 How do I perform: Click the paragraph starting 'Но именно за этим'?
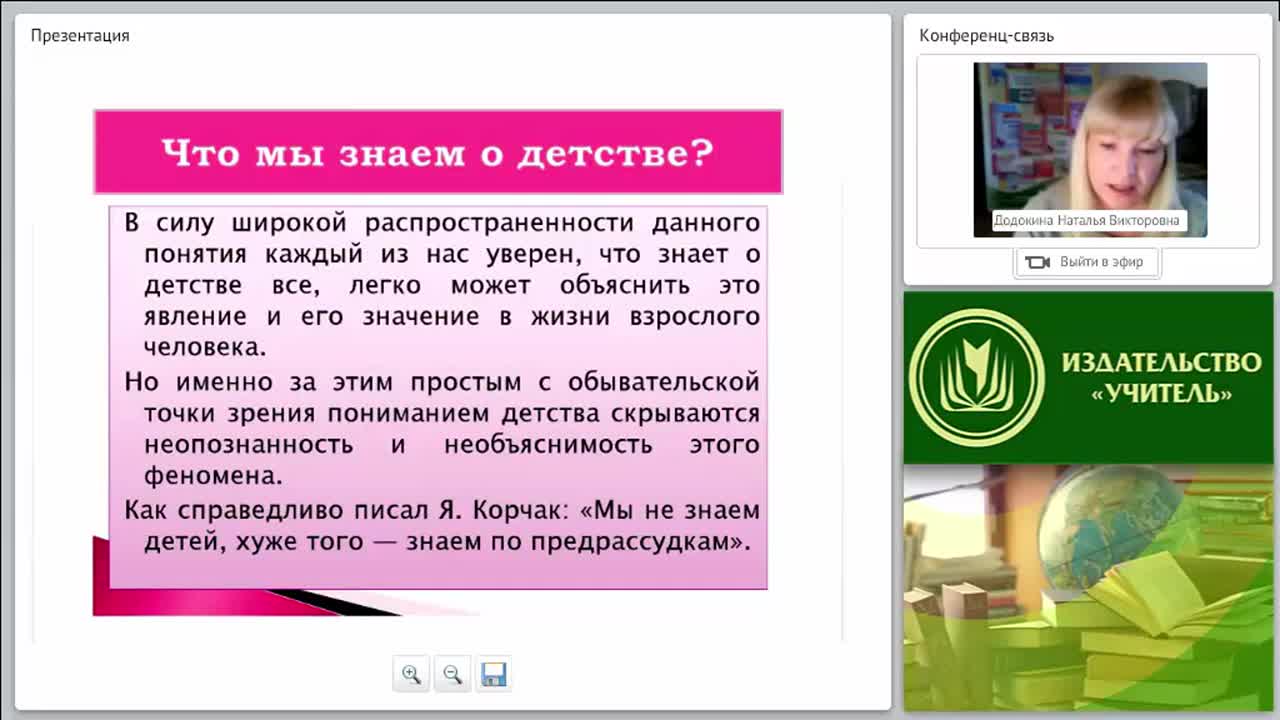(442, 428)
